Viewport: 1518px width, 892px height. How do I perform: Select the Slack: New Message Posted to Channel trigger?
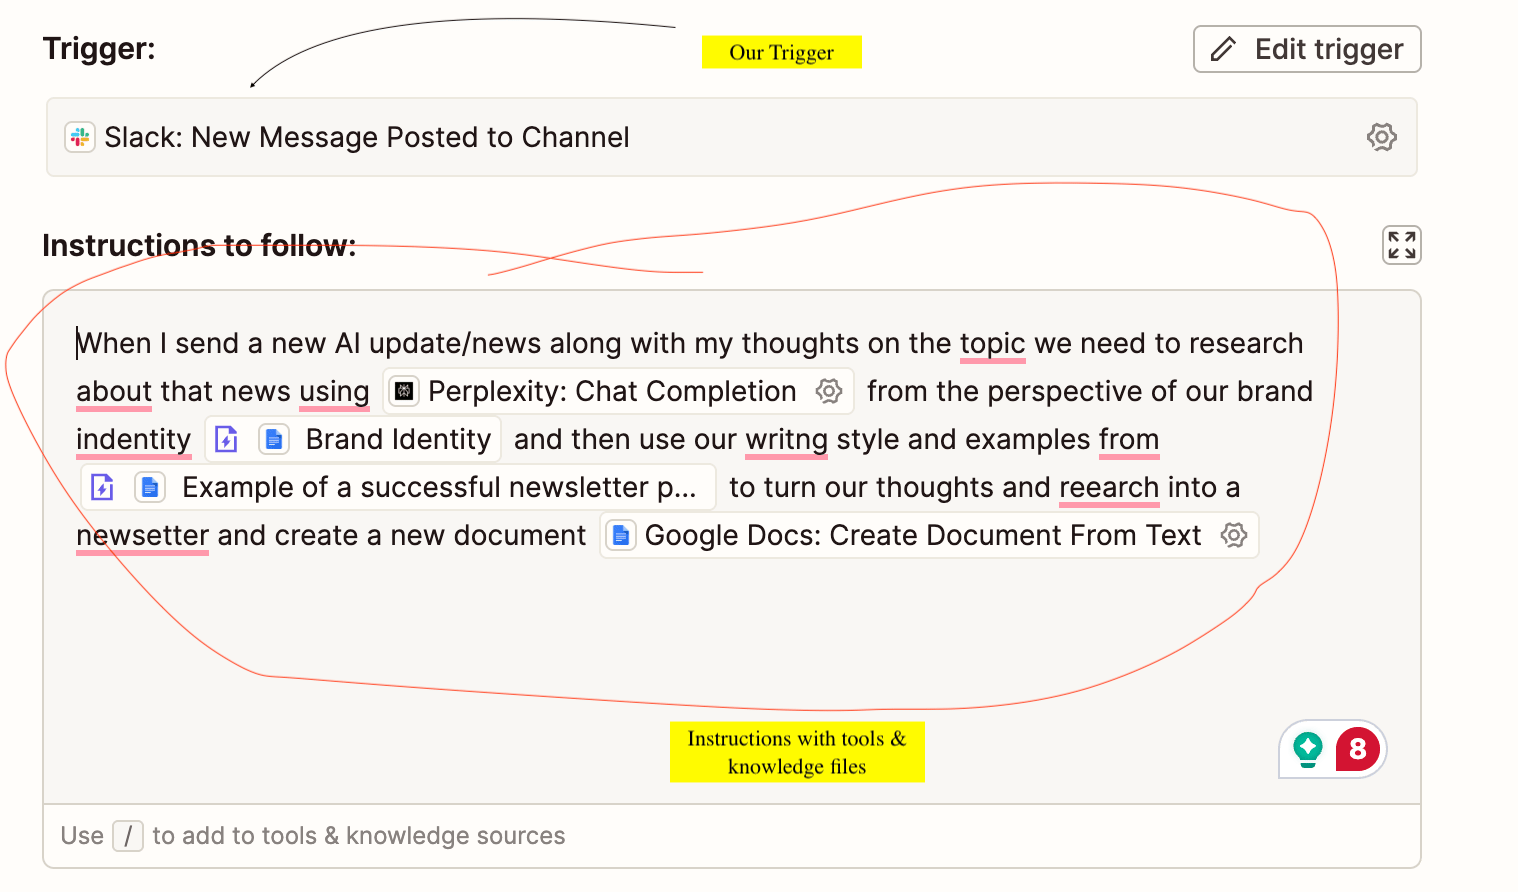[x=732, y=137]
